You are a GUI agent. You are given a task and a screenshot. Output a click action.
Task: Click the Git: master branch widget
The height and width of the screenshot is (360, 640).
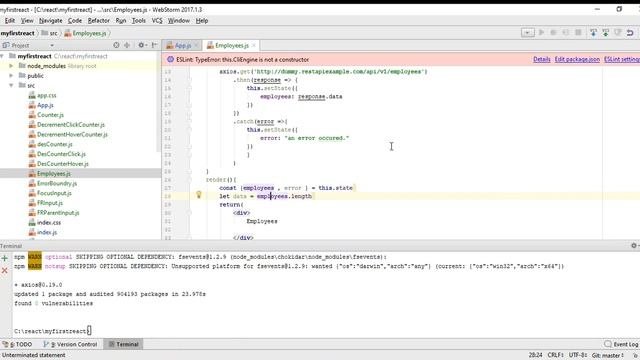tap(608, 355)
